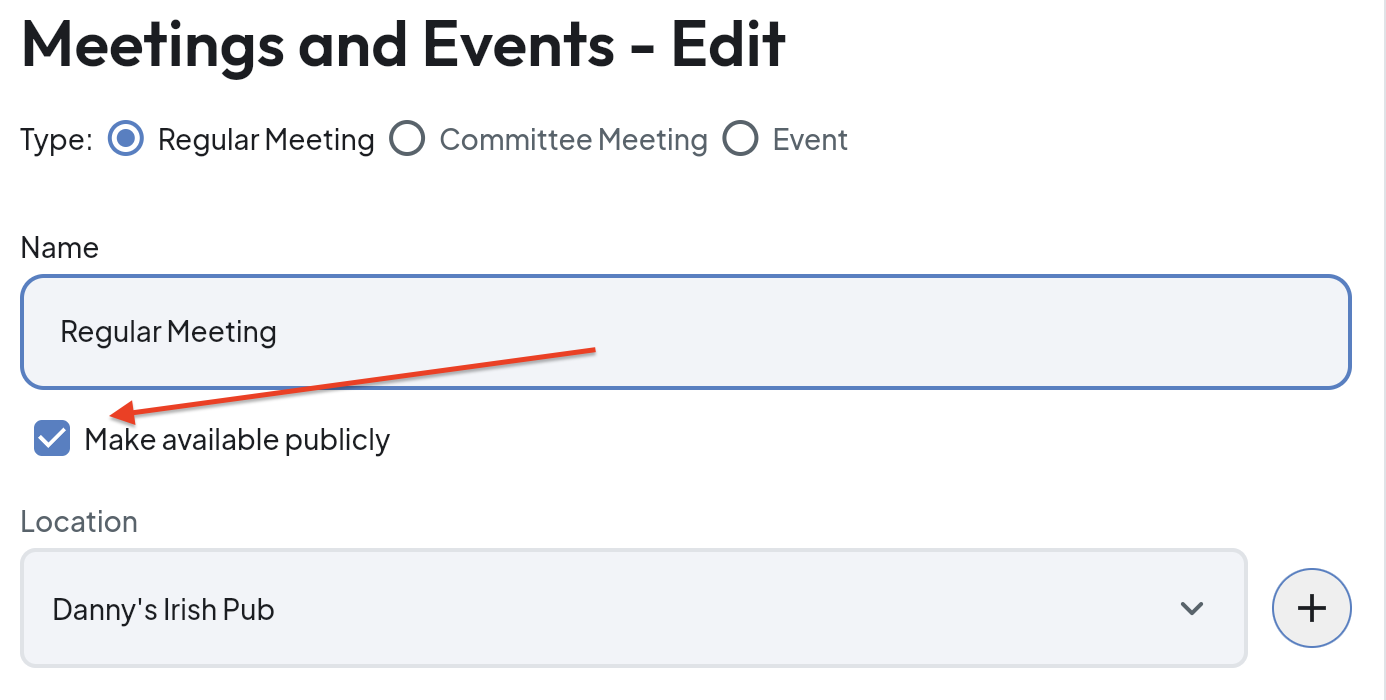Select the Regular Meeting radio button
Screen dimensions: 1386x700
pyautogui.click(x=125, y=139)
